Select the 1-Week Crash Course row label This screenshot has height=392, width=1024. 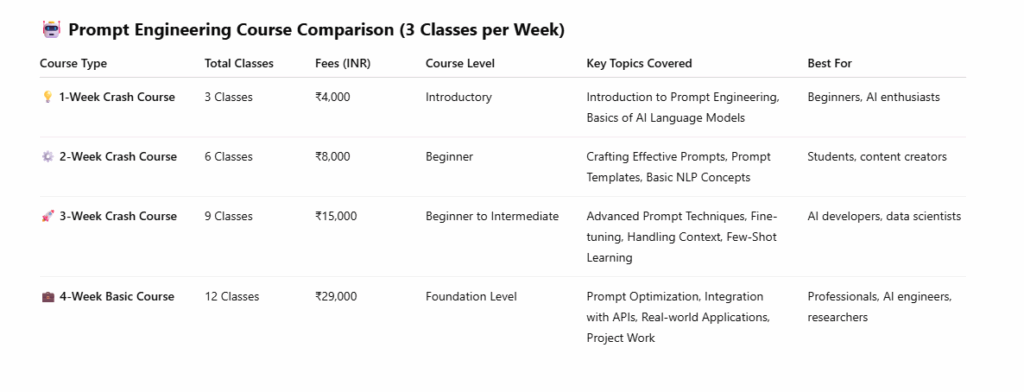pyautogui.click(x=117, y=97)
